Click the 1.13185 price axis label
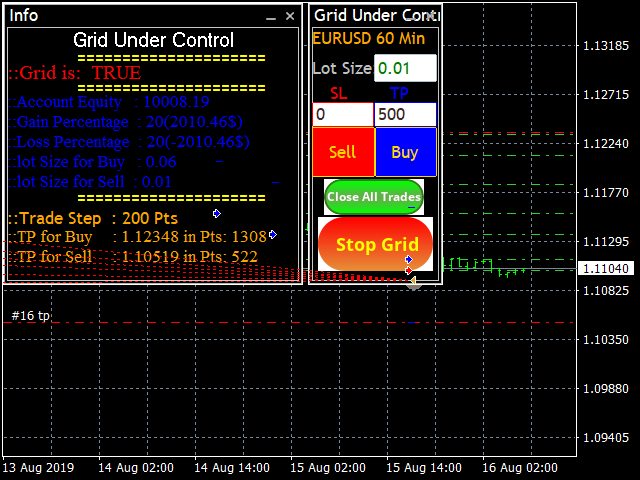The width and height of the screenshot is (640, 480). [606, 46]
